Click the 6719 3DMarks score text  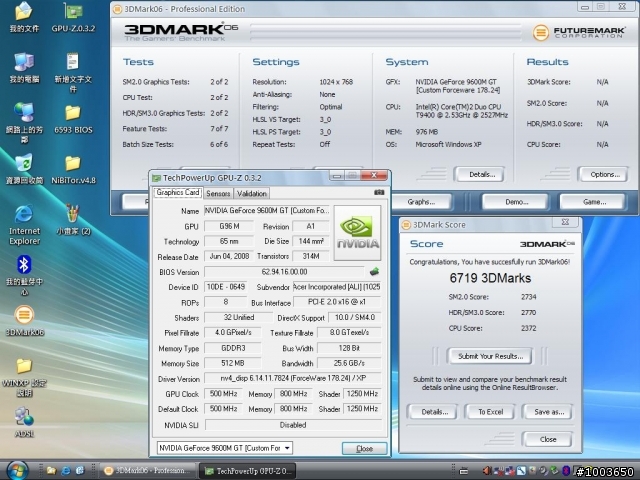[x=490, y=278]
